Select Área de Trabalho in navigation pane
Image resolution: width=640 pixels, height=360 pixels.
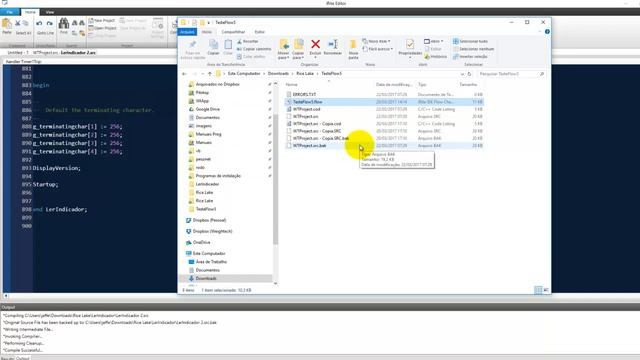pos(211,262)
